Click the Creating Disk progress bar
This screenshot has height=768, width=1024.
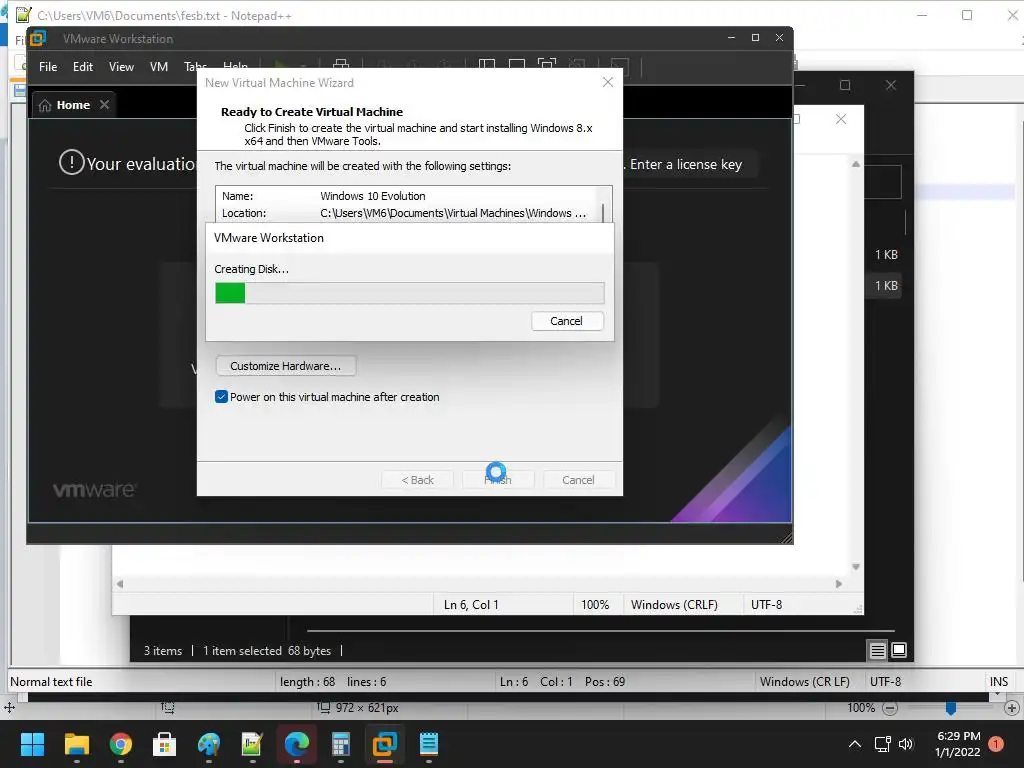[409, 293]
